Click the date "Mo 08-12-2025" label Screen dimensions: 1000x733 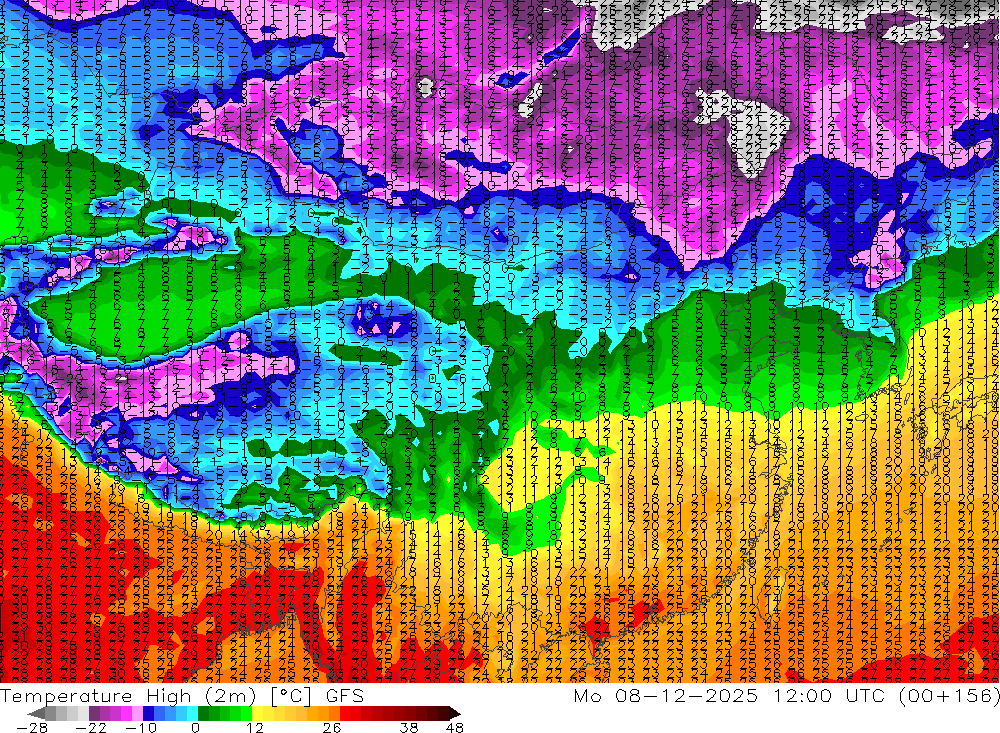(x=666, y=695)
